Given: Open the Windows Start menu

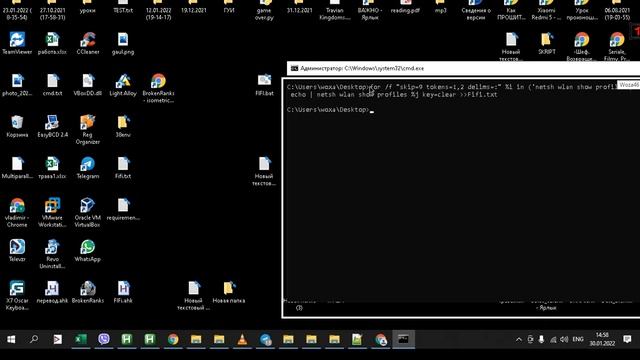Looking at the screenshot, I should (x=11, y=339).
